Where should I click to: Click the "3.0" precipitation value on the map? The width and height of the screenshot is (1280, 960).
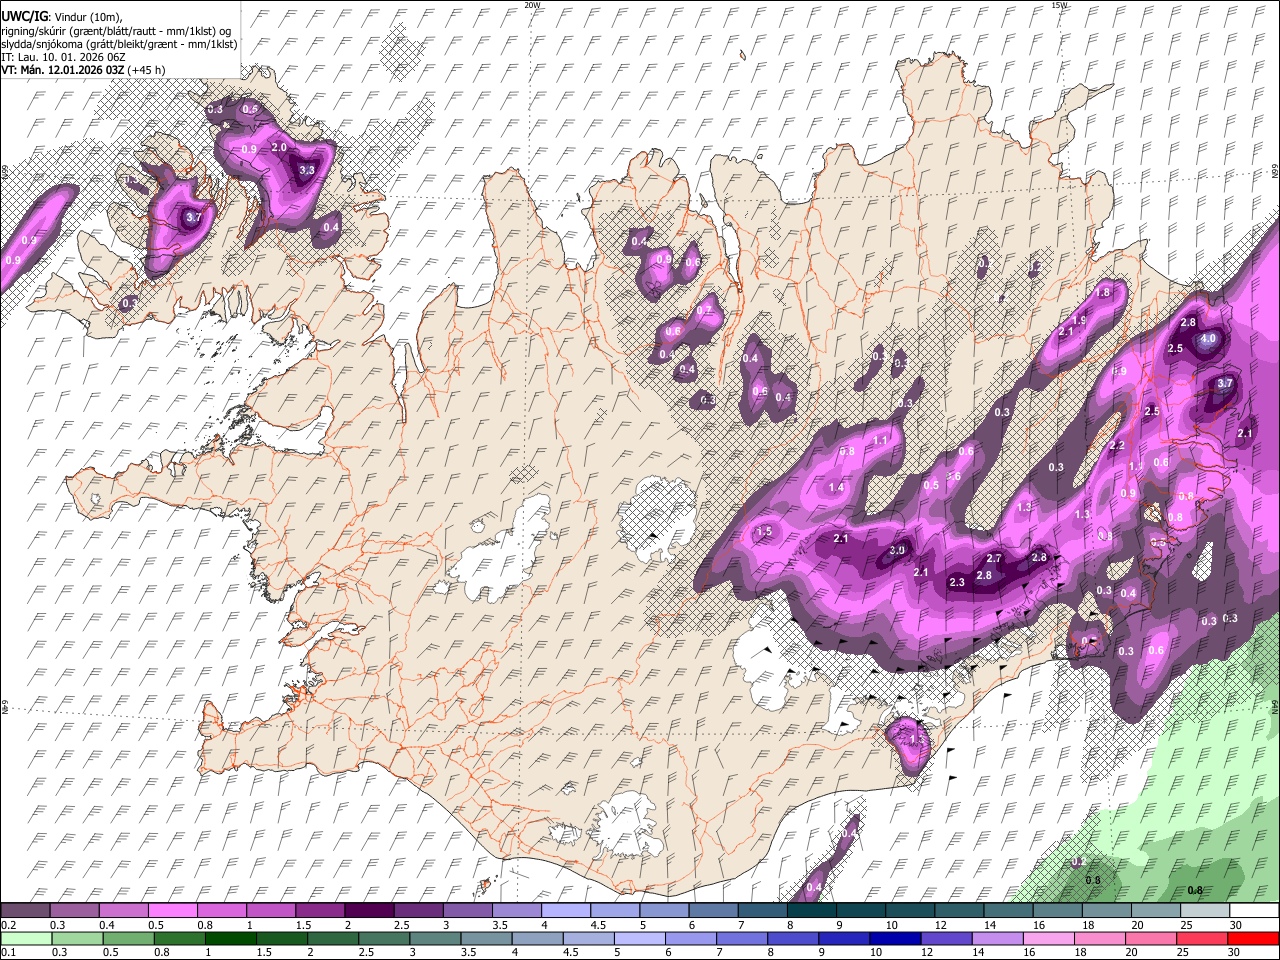tap(897, 550)
